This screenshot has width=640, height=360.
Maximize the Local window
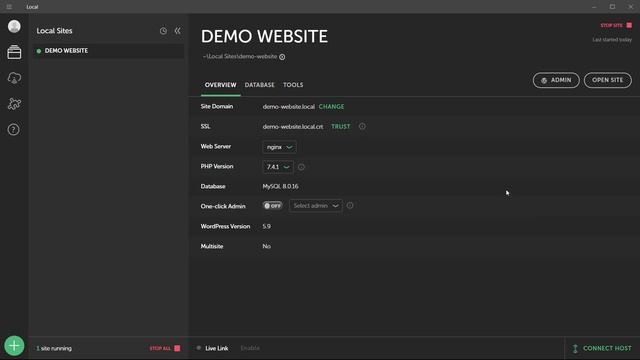tap(612, 7)
